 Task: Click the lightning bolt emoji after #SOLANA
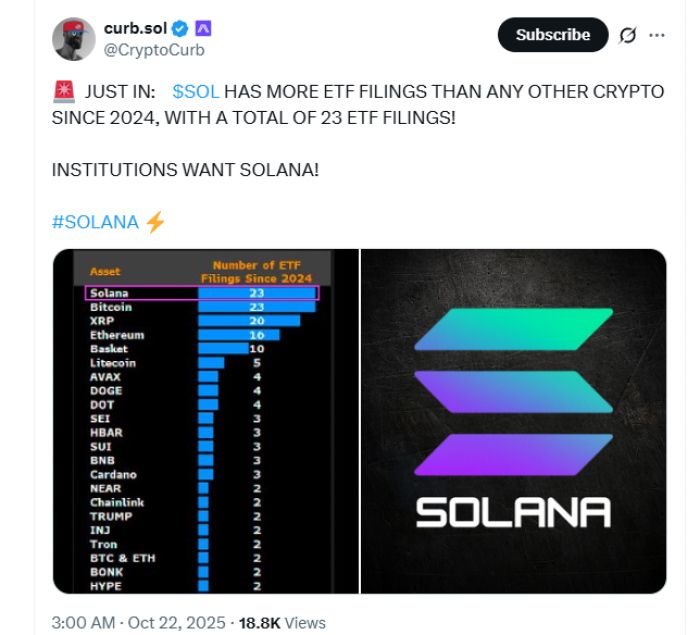click(154, 222)
